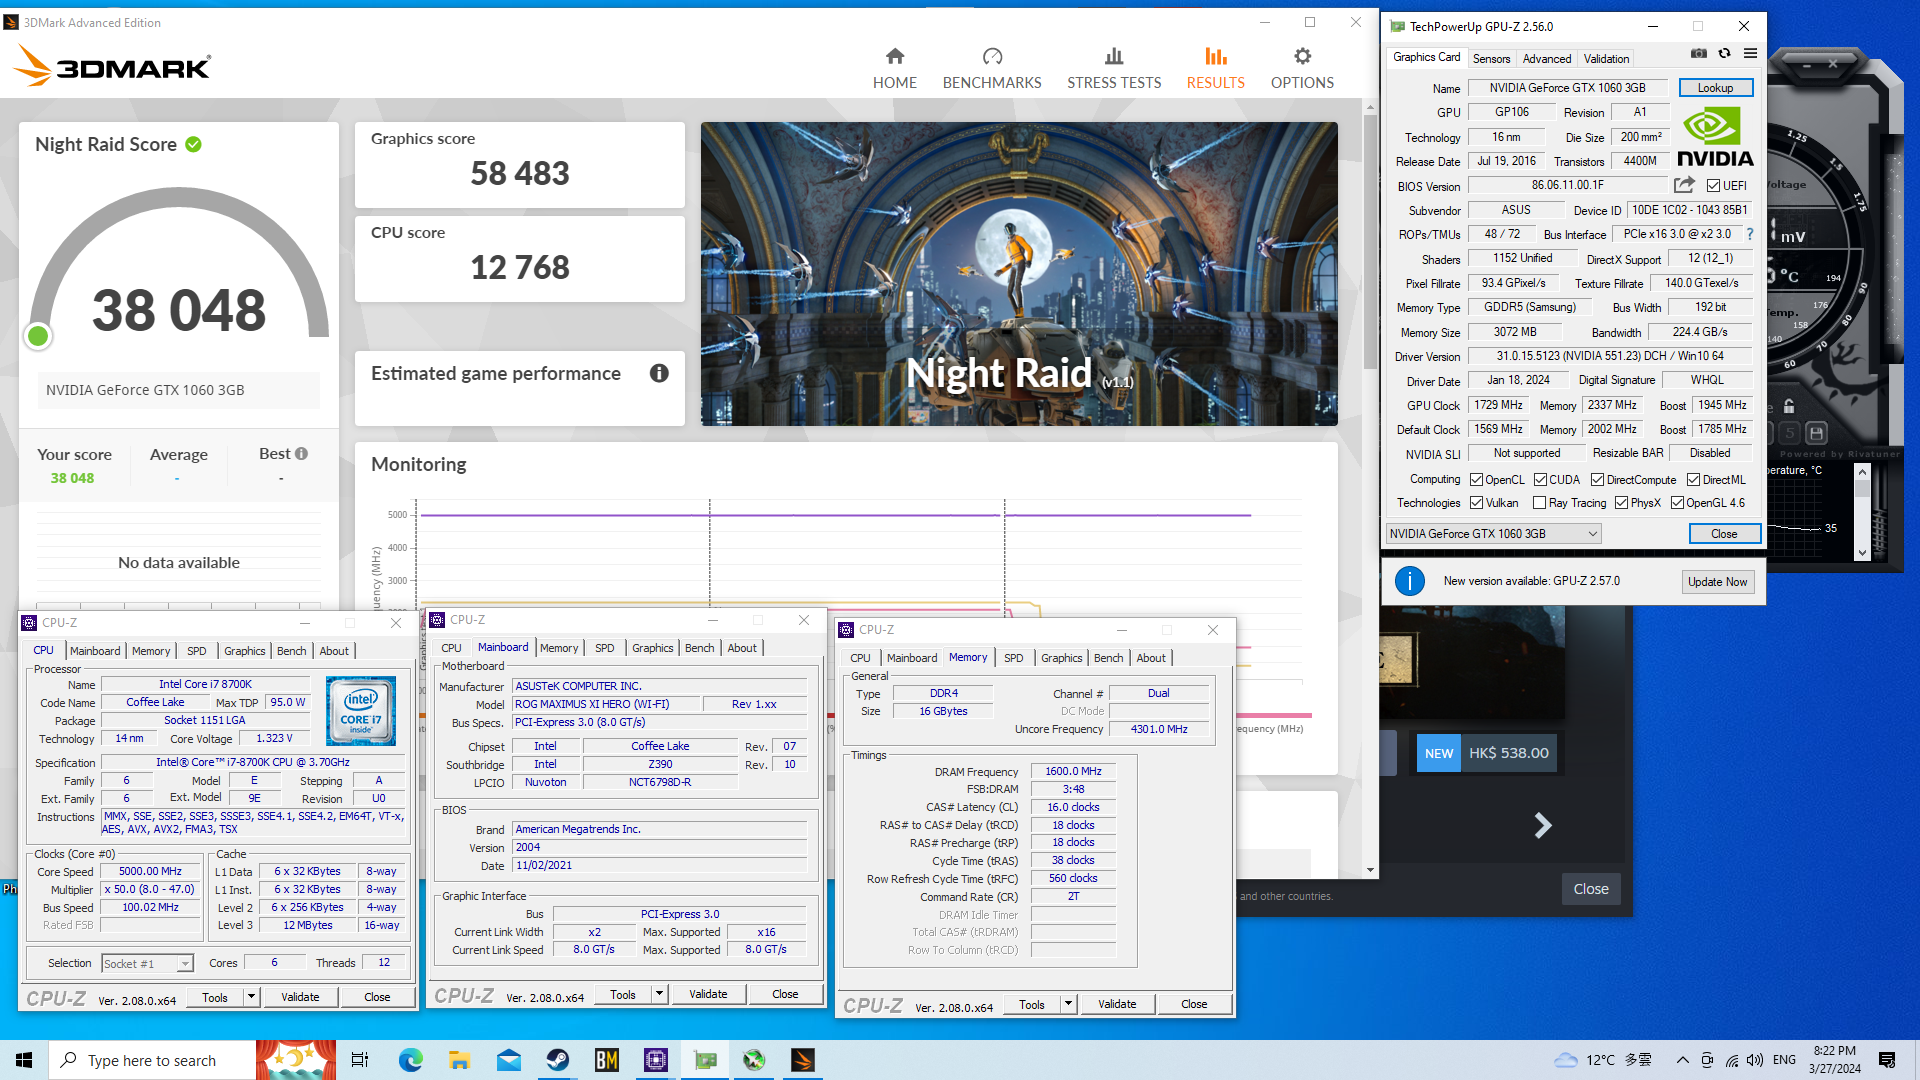Image resolution: width=1920 pixels, height=1080 pixels.
Task: Click the green score verified checkmark
Action: click(x=193, y=144)
